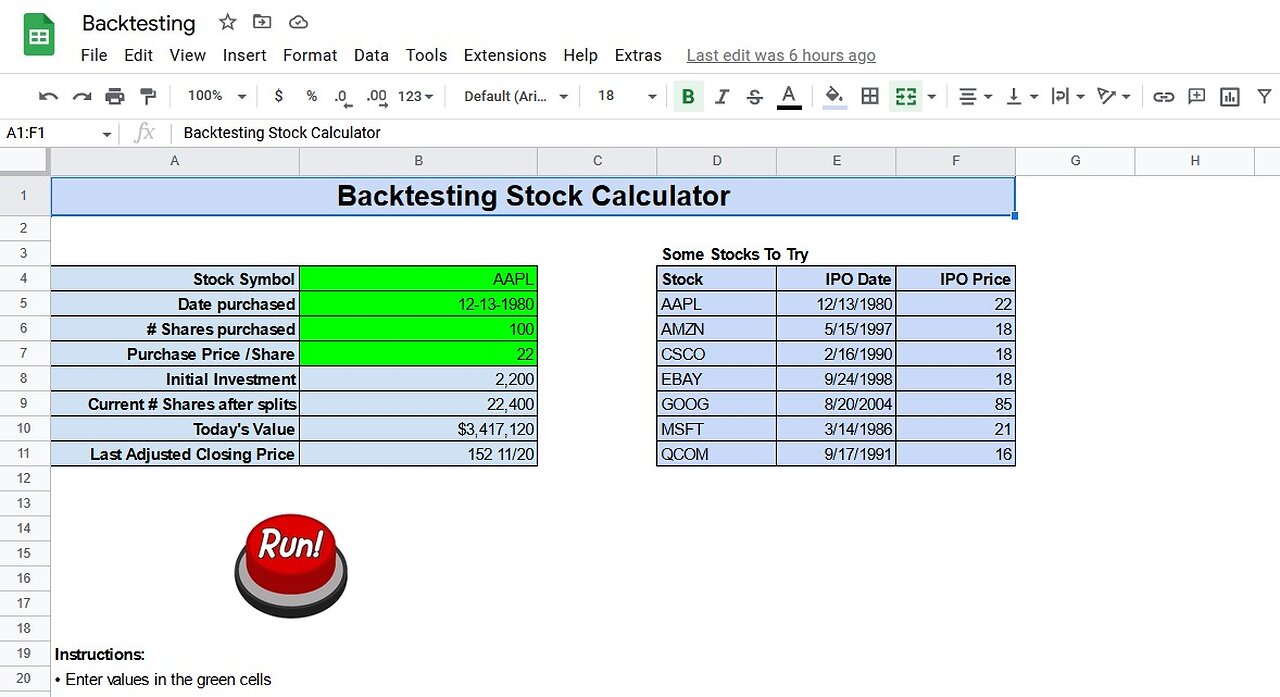Click the Insert chart icon
Image resolution: width=1280 pixels, height=697 pixels.
[1230, 96]
